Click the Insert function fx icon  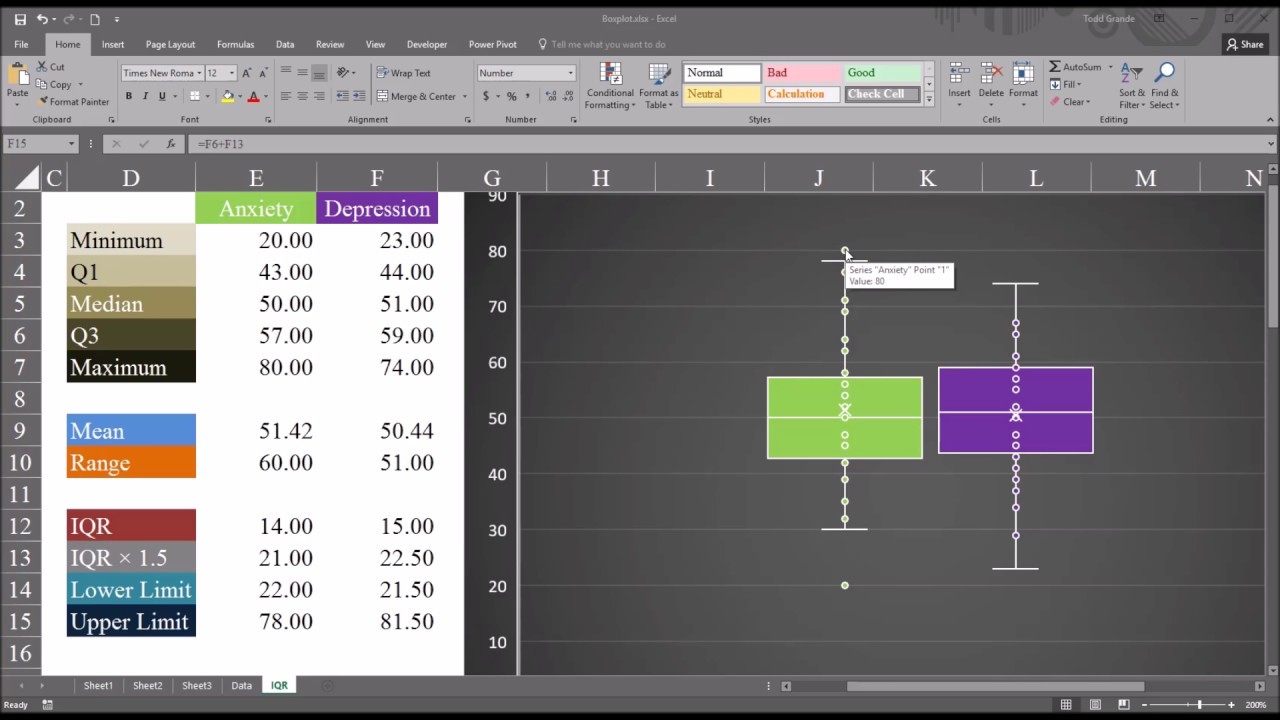point(171,144)
